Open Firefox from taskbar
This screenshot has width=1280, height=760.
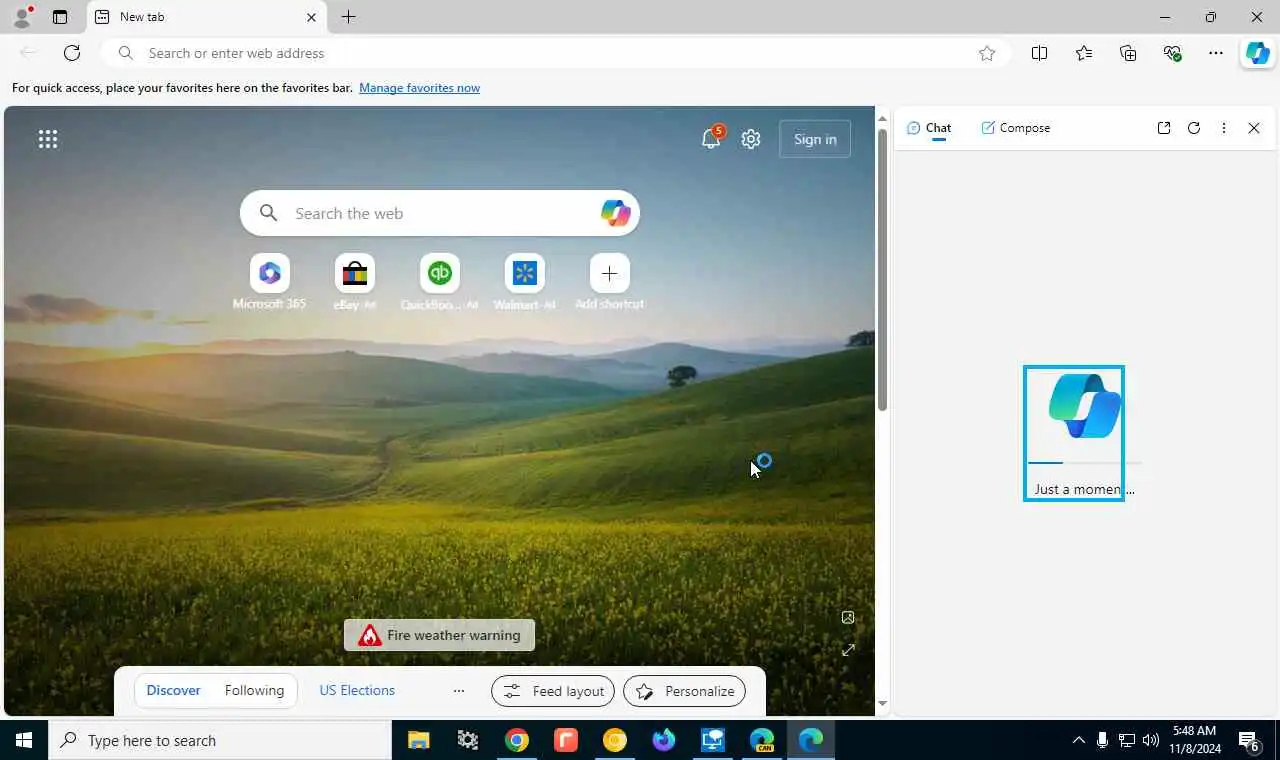[x=664, y=740]
